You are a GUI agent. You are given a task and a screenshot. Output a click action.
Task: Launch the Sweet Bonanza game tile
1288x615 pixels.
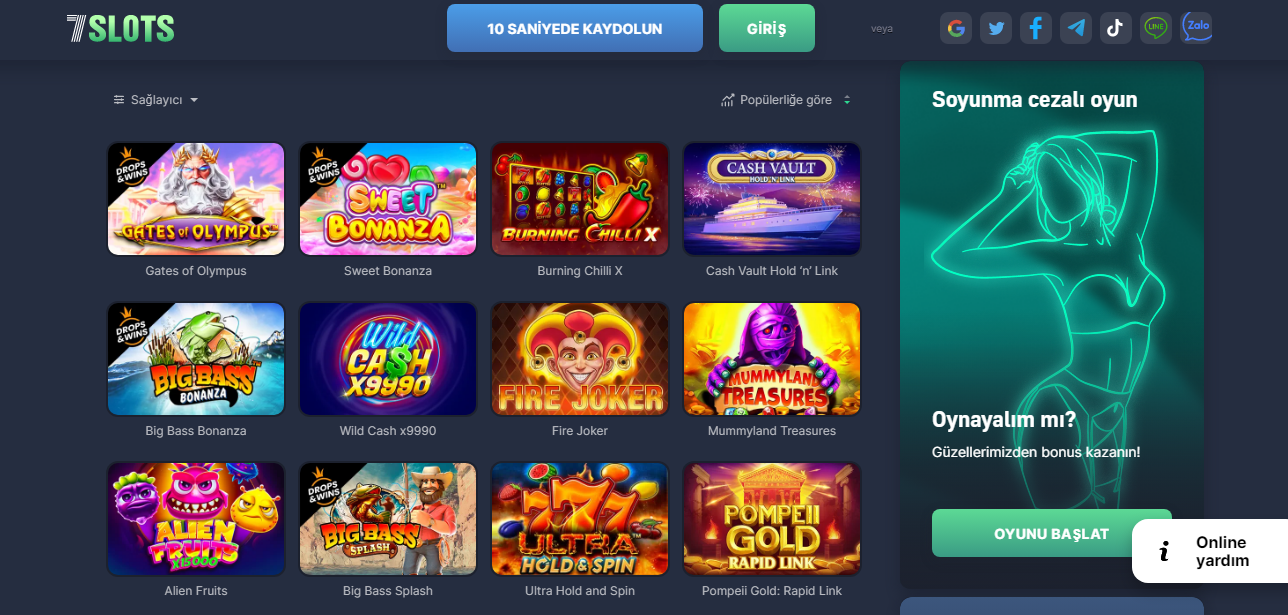click(388, 199)
